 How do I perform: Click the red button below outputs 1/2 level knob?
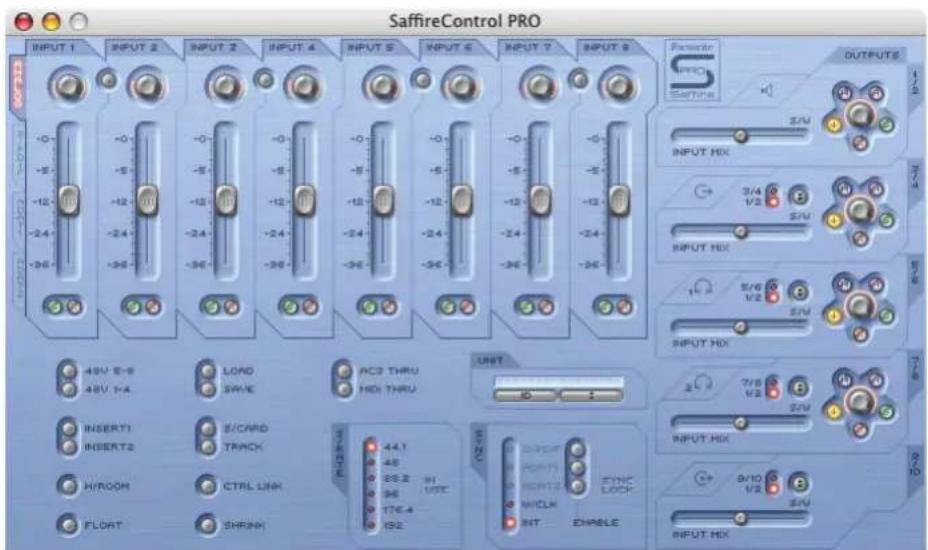pos(861,143)
